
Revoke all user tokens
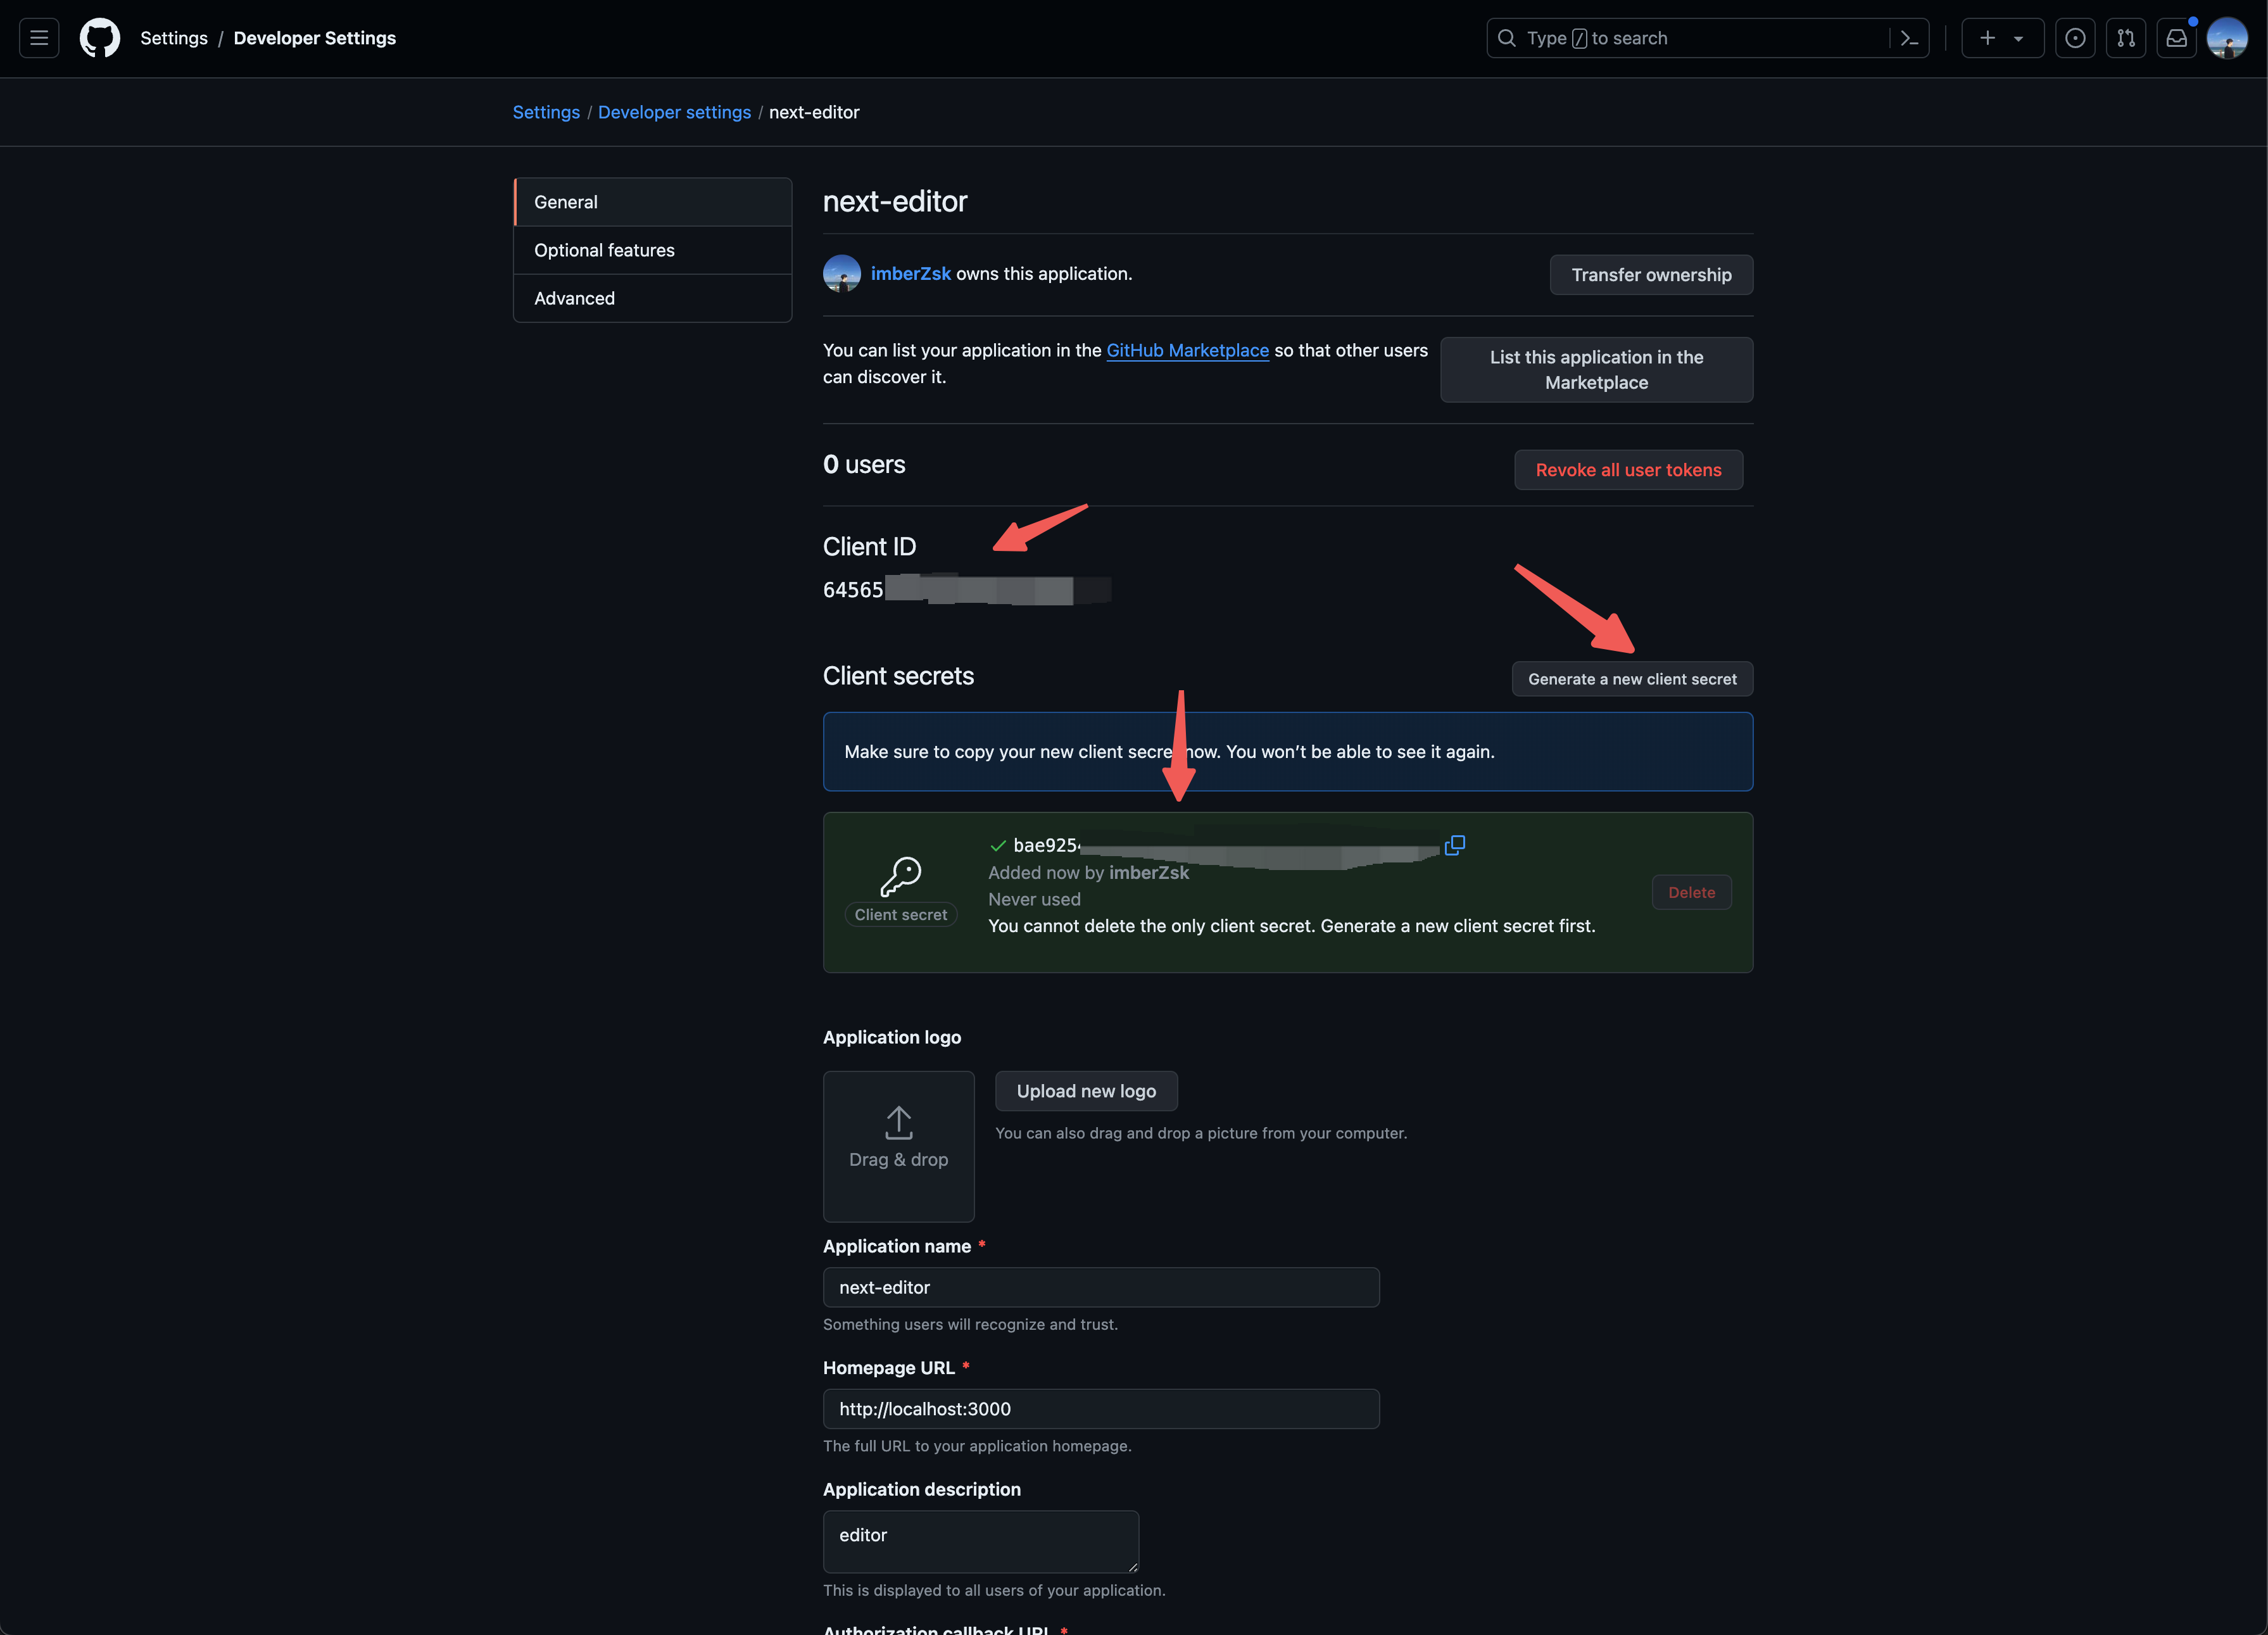coord(1628,470)
